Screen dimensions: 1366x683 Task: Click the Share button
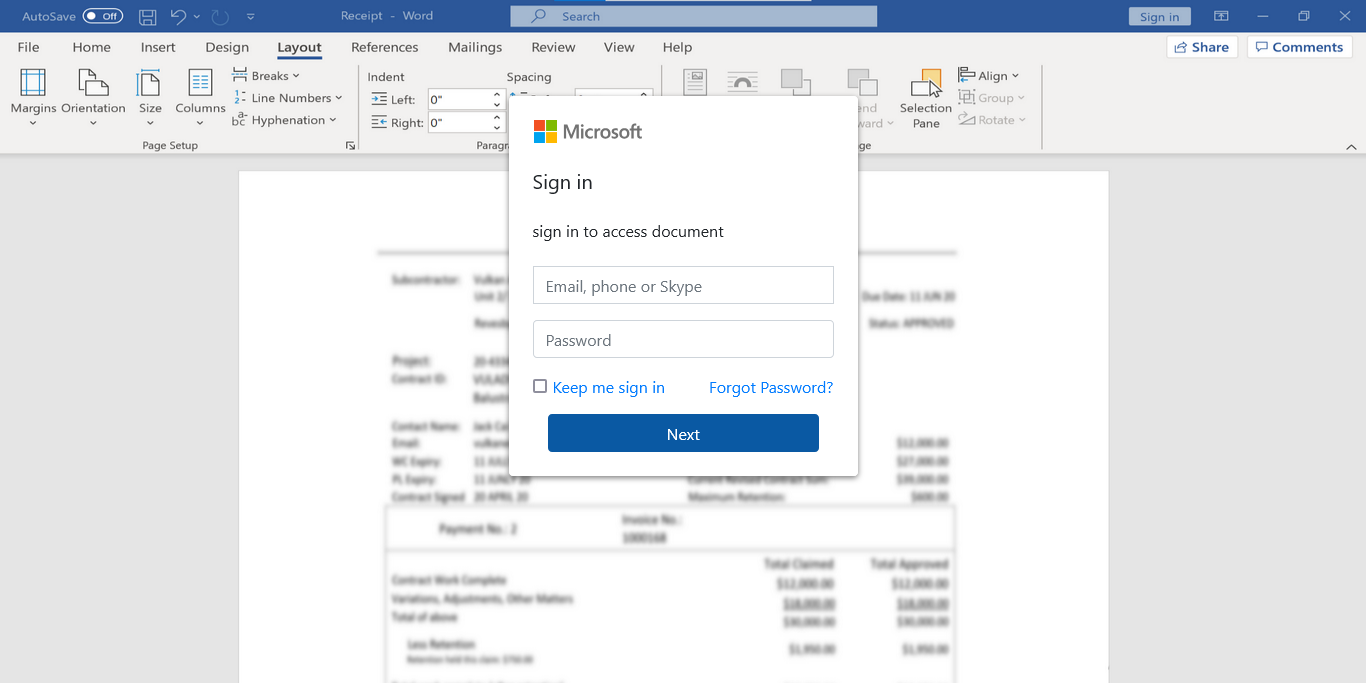click(x=1202, y=47)
